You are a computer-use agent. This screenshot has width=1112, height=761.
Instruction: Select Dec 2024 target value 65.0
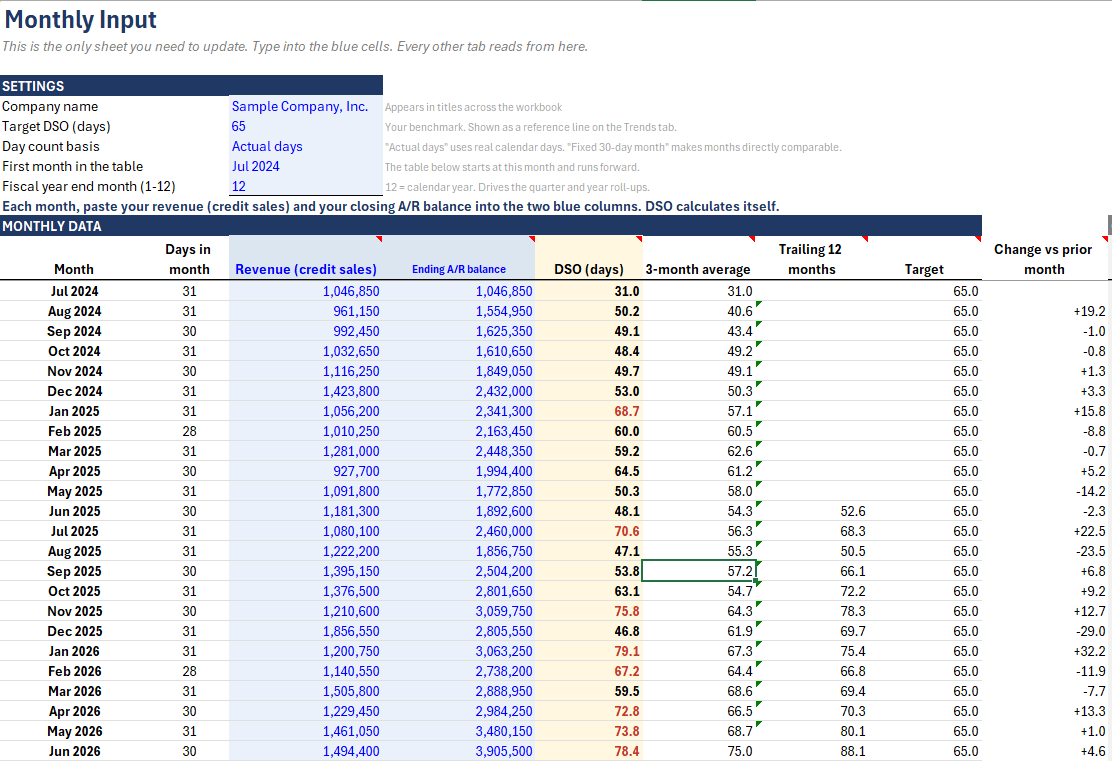tap(925, 391)
